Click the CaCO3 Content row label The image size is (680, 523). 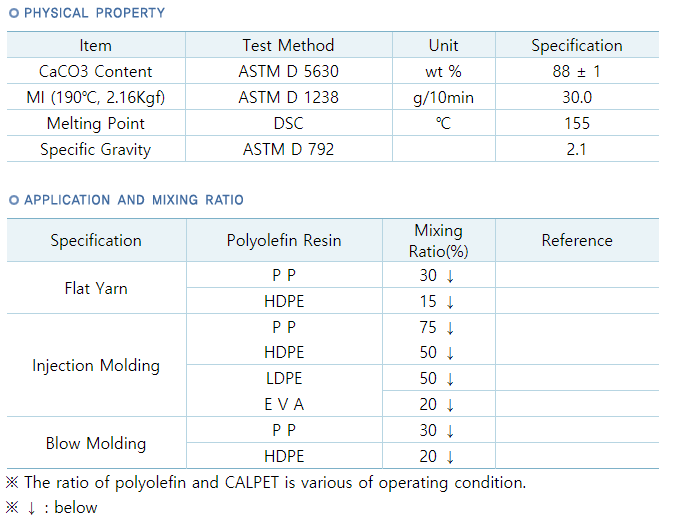[x=95, y=72]
